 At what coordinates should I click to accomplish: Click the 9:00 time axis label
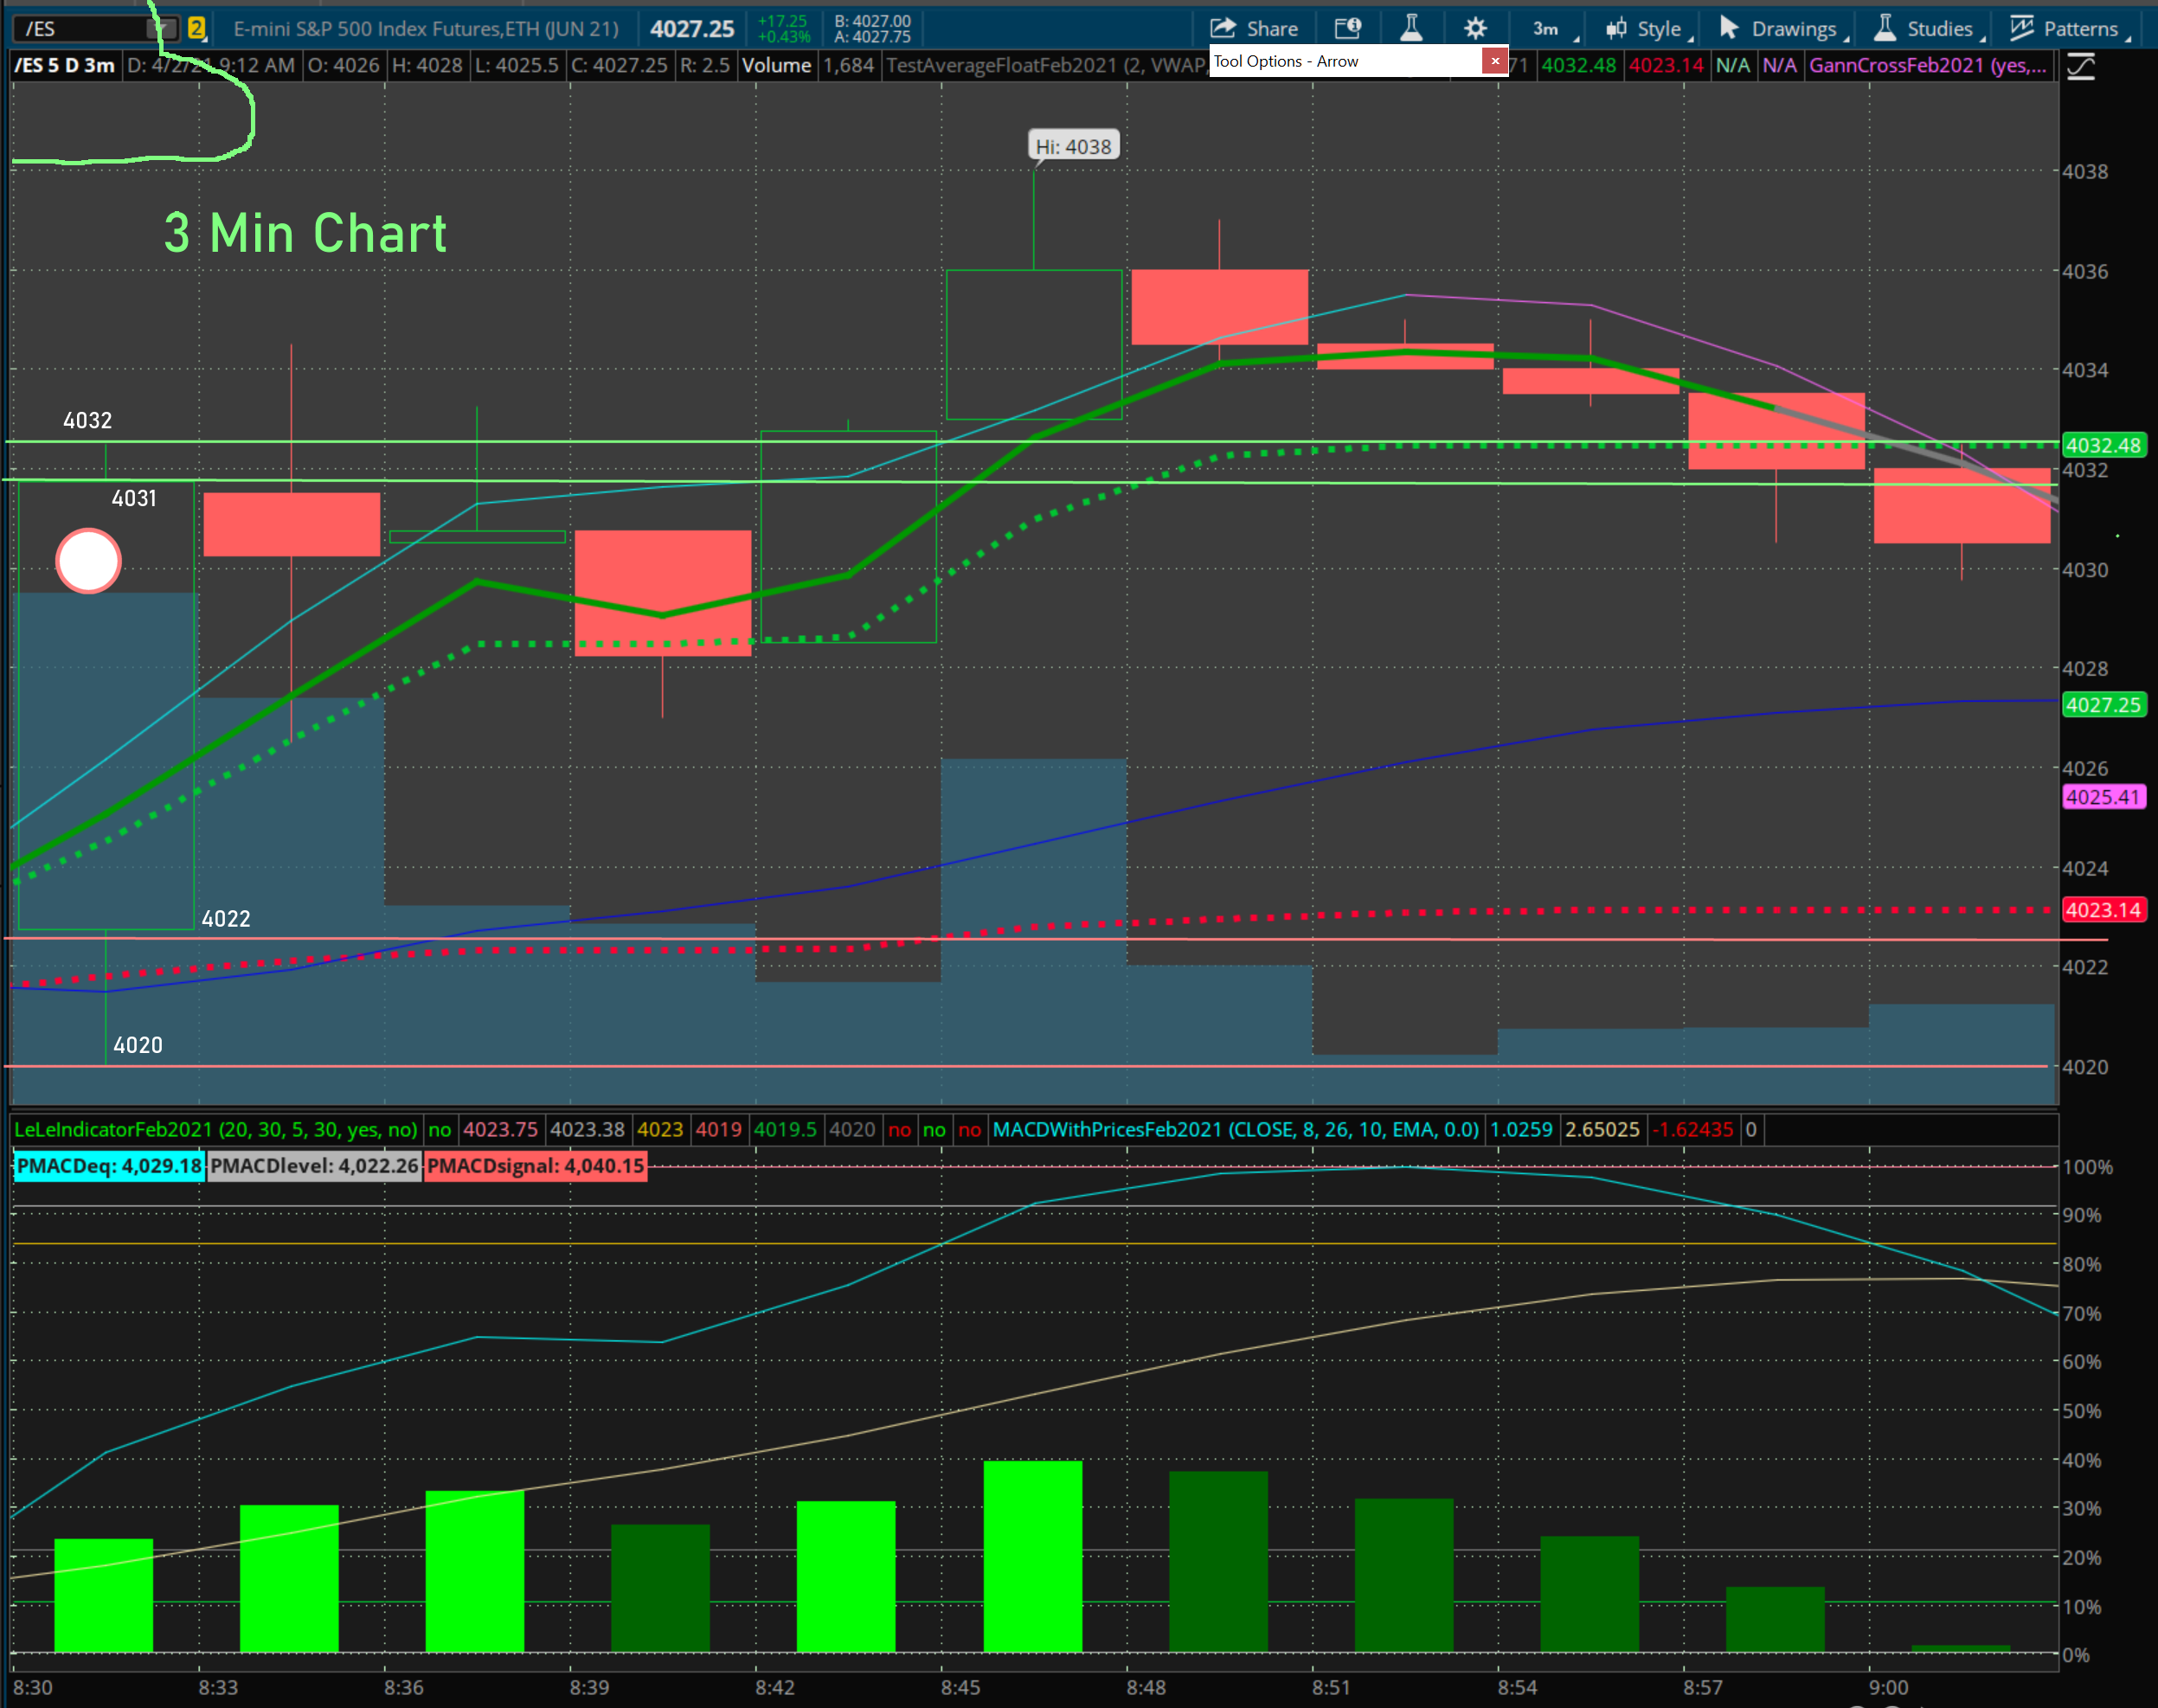coord(1888,1687)
